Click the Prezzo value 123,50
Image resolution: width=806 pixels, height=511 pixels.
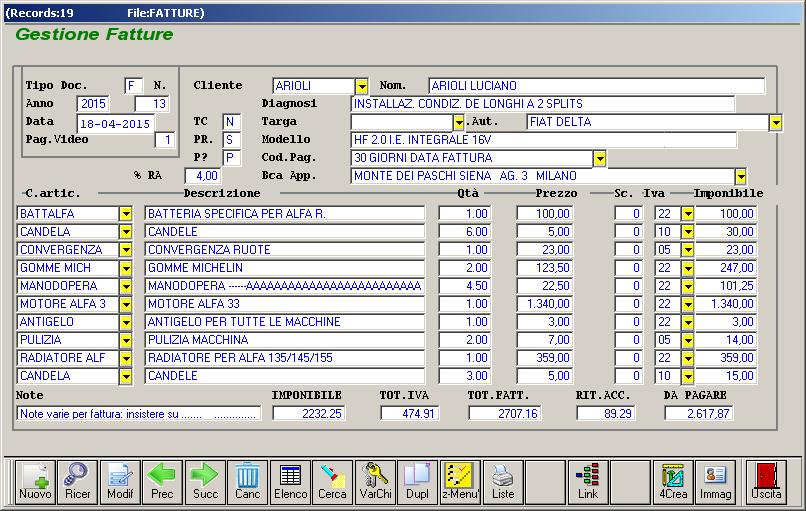point(545,268)
